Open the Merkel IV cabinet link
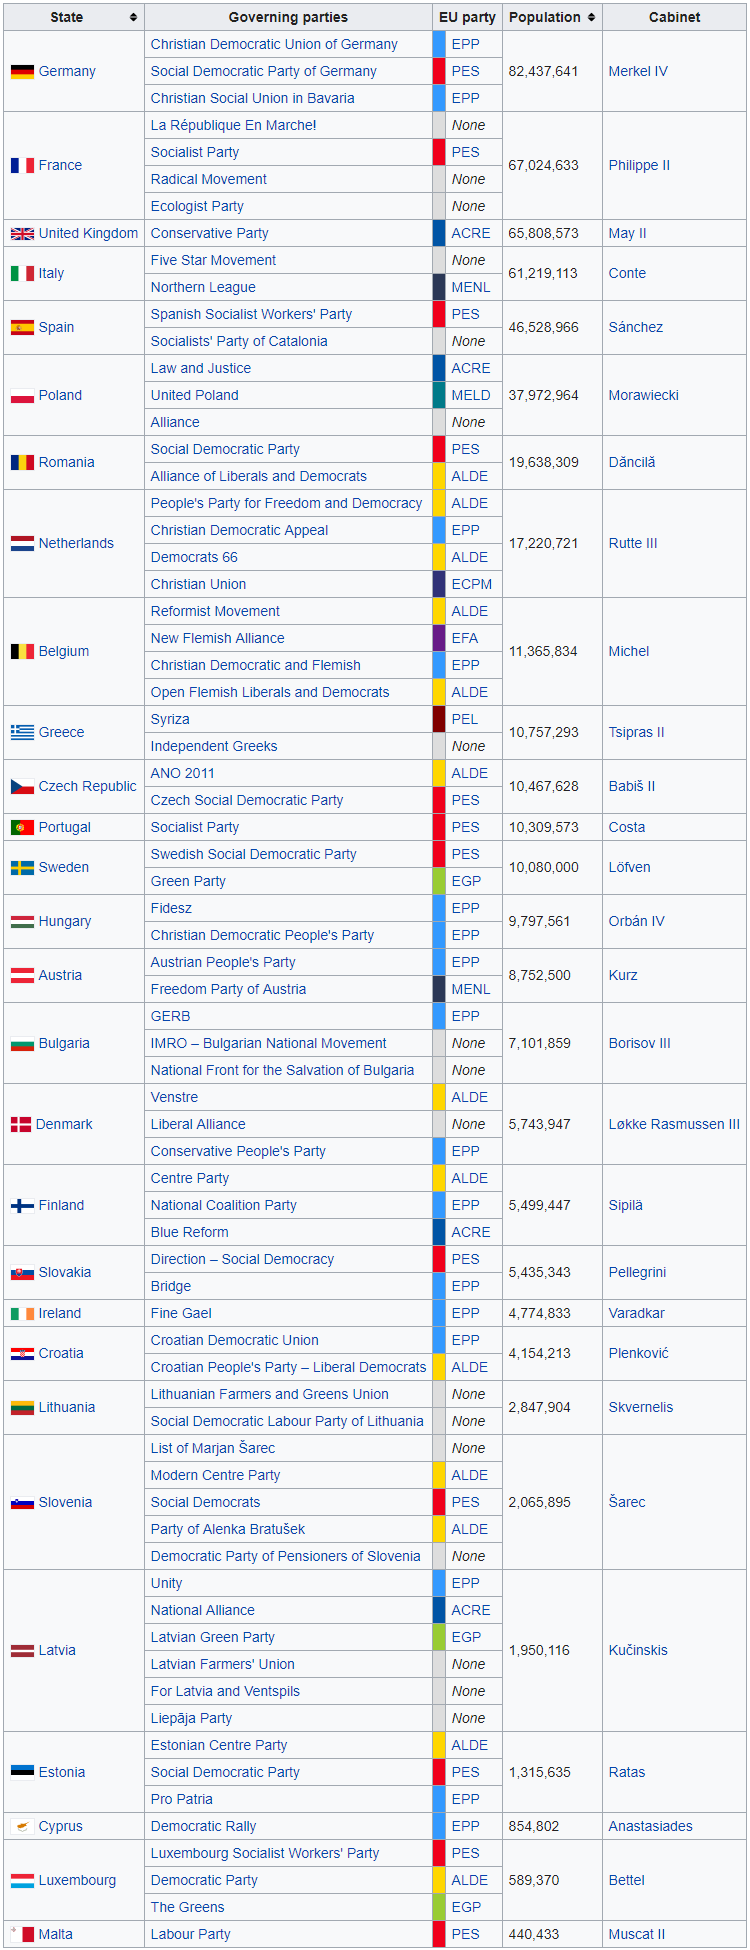This screenshot has width=750, height=1950. pos(638,72)
